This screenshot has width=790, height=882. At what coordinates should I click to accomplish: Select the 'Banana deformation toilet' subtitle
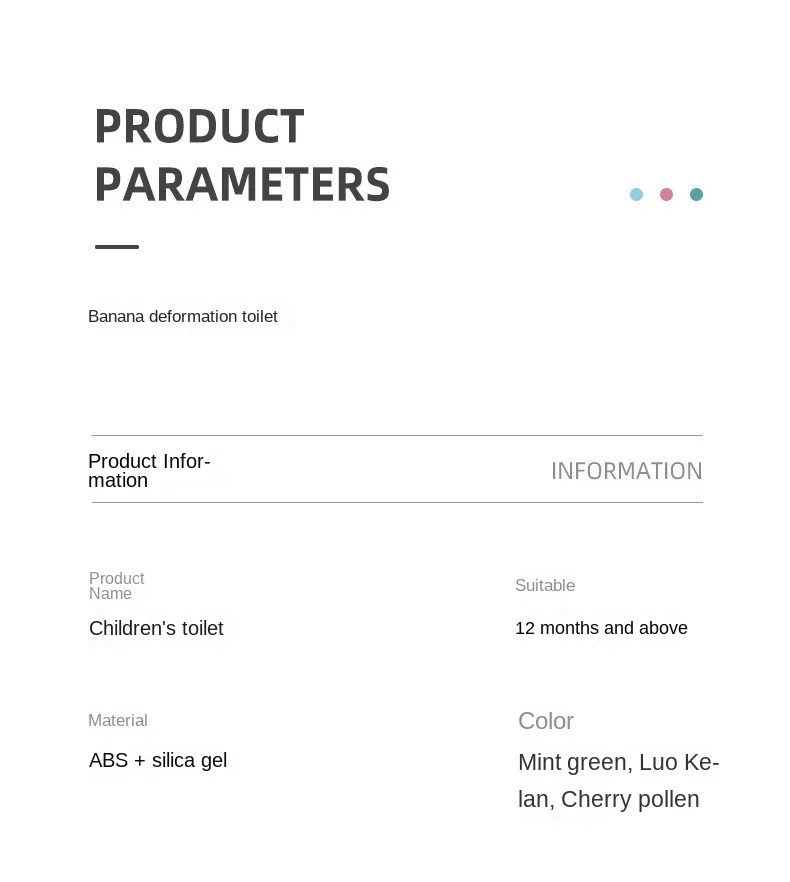(183, 317)
